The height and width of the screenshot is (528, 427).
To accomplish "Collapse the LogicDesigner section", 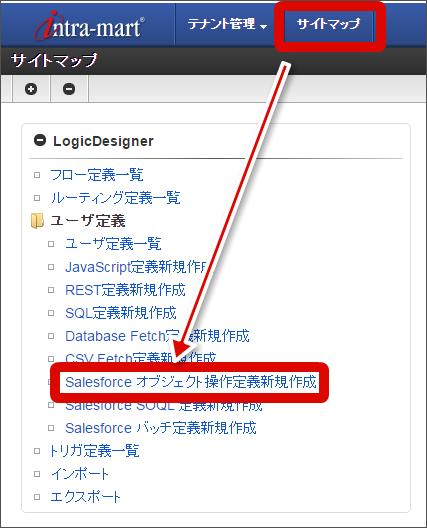I will point(40,140).
